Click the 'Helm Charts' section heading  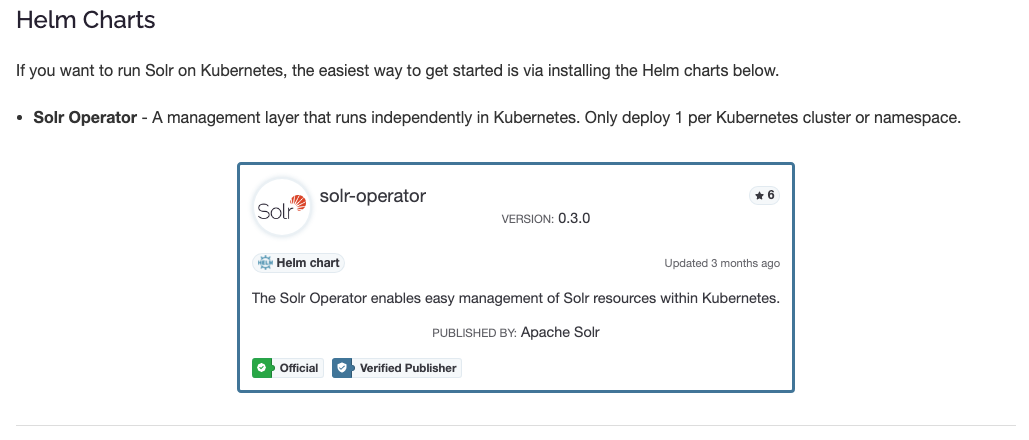pyautogui.click(x=86, y=19)
